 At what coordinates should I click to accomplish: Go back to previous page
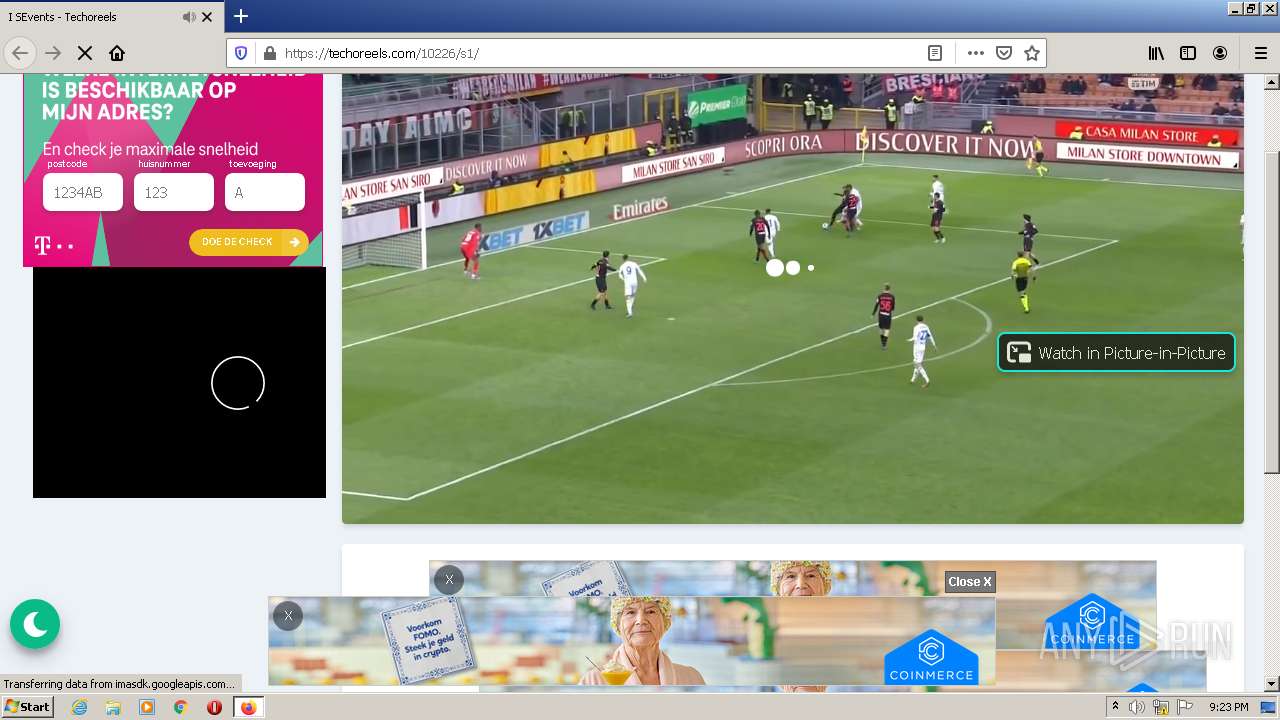[x=20, y=53]
